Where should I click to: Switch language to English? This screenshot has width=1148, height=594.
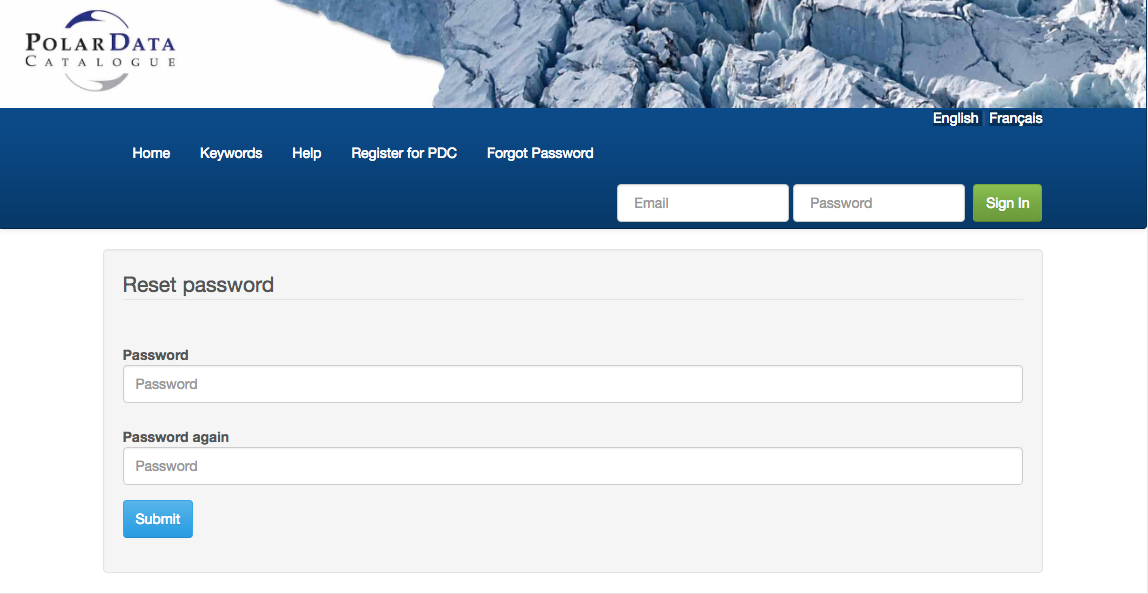(x=955, y=118)
